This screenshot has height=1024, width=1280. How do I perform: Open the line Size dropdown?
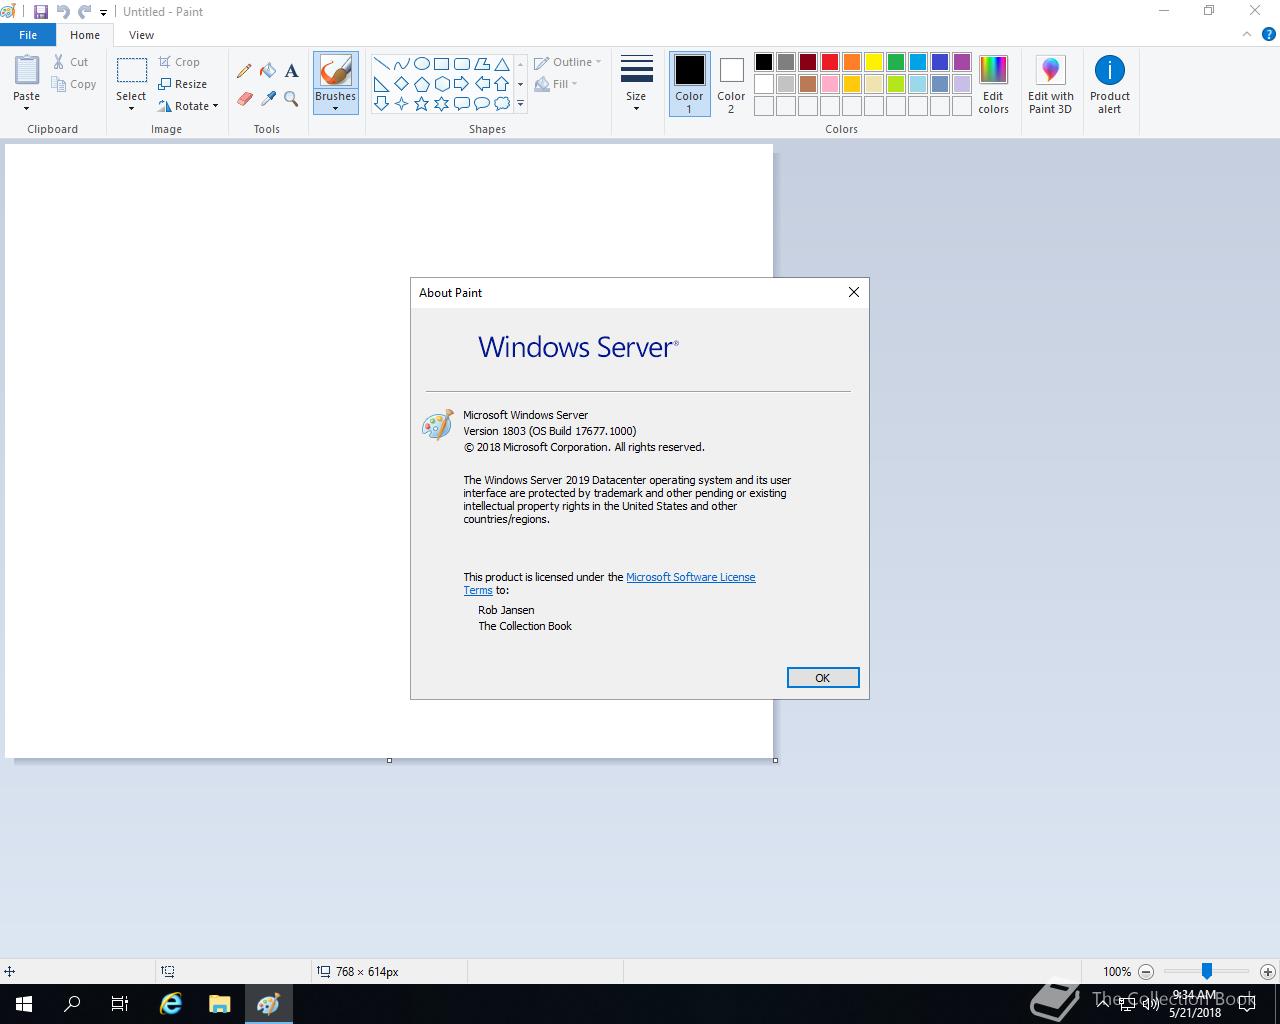[x=636, y=84]
